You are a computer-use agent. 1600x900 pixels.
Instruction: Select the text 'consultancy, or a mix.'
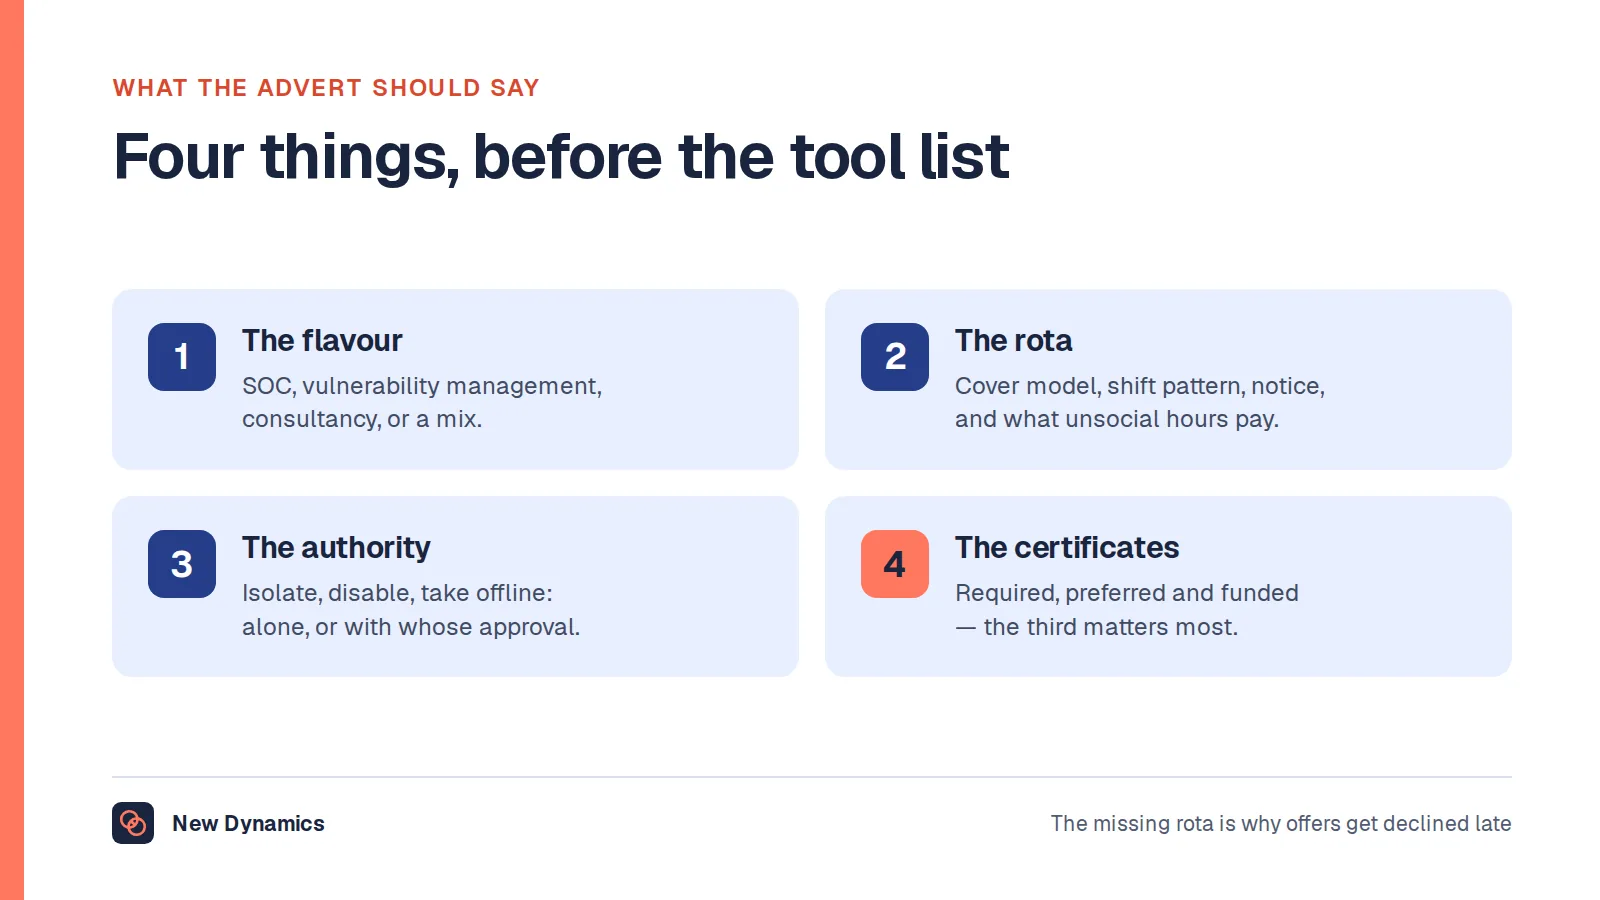(362, 419)
